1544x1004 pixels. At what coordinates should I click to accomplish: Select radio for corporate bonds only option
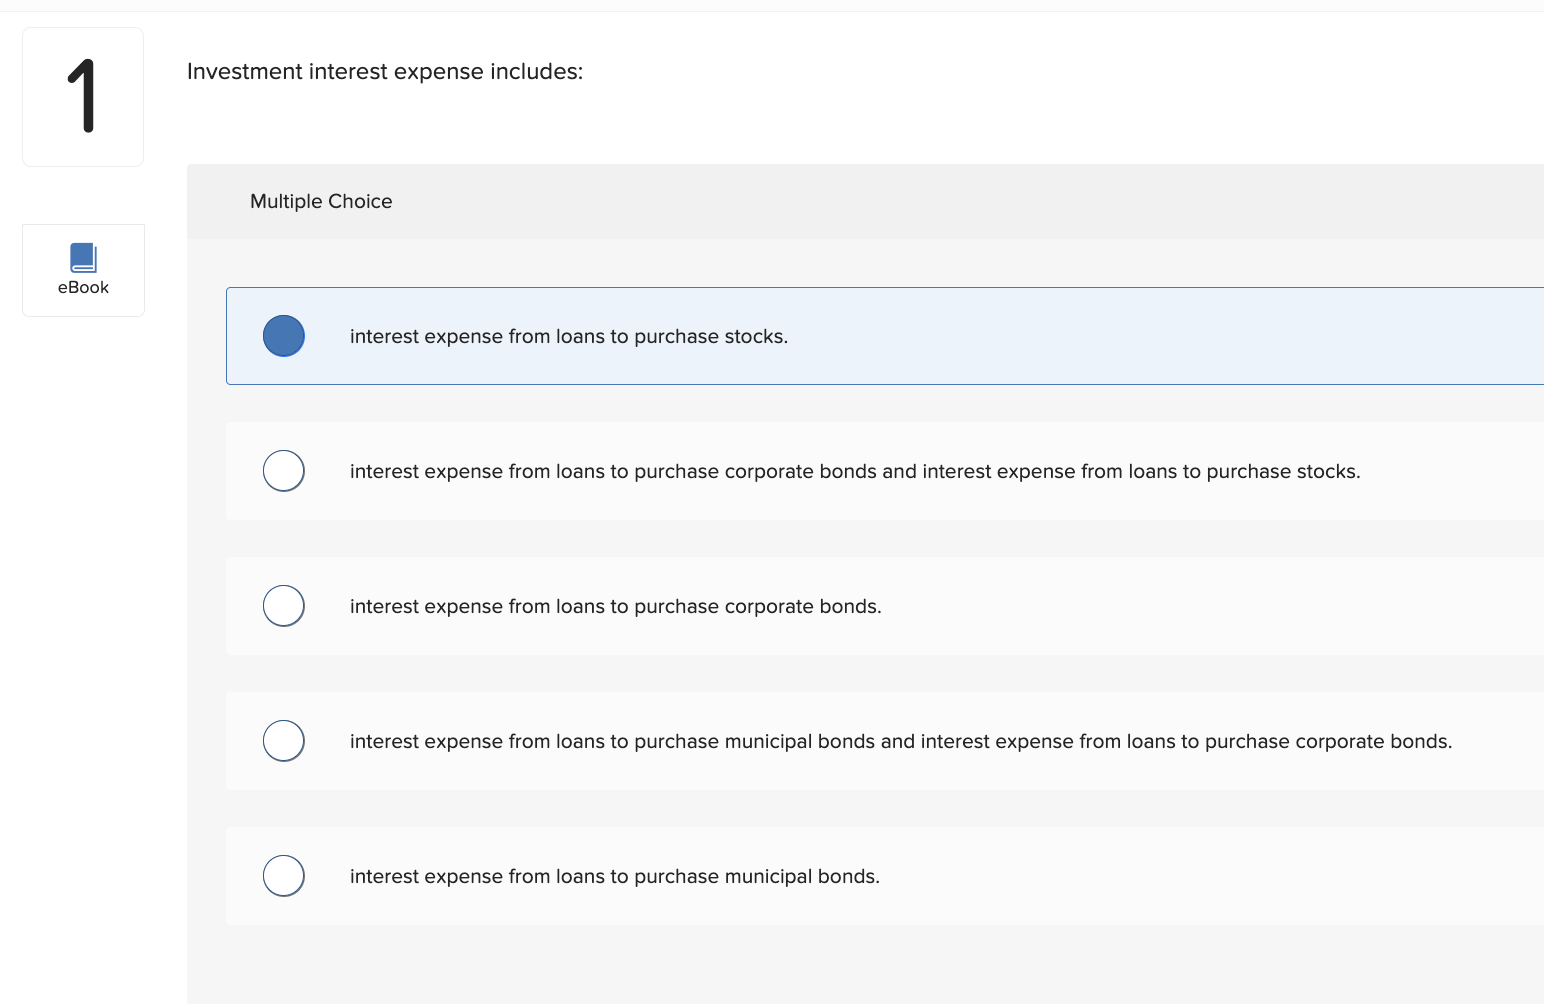(284, 606)
